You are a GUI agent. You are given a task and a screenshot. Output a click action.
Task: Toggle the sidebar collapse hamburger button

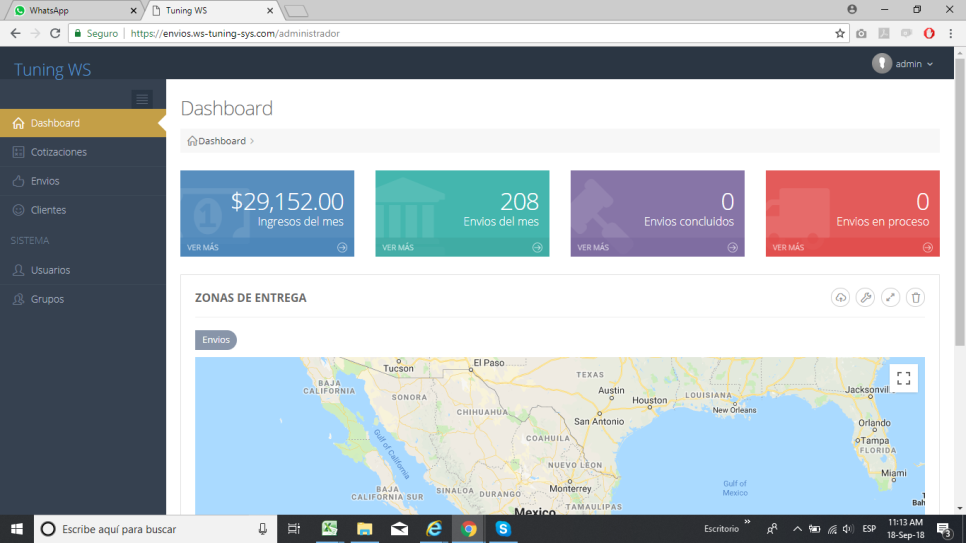(142, 98)
